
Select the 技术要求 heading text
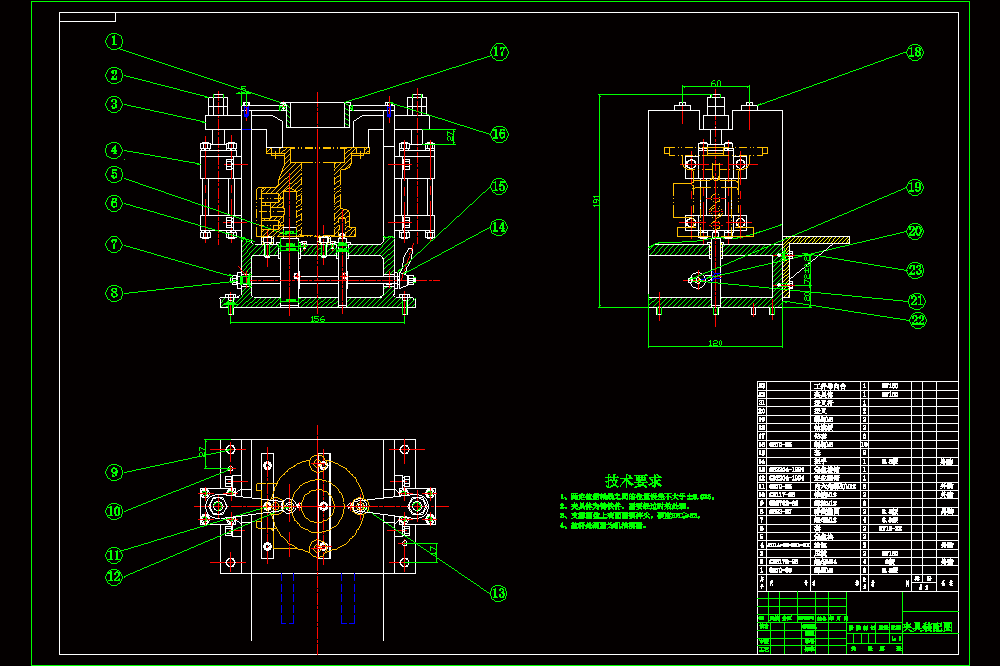tap(633, 480)
